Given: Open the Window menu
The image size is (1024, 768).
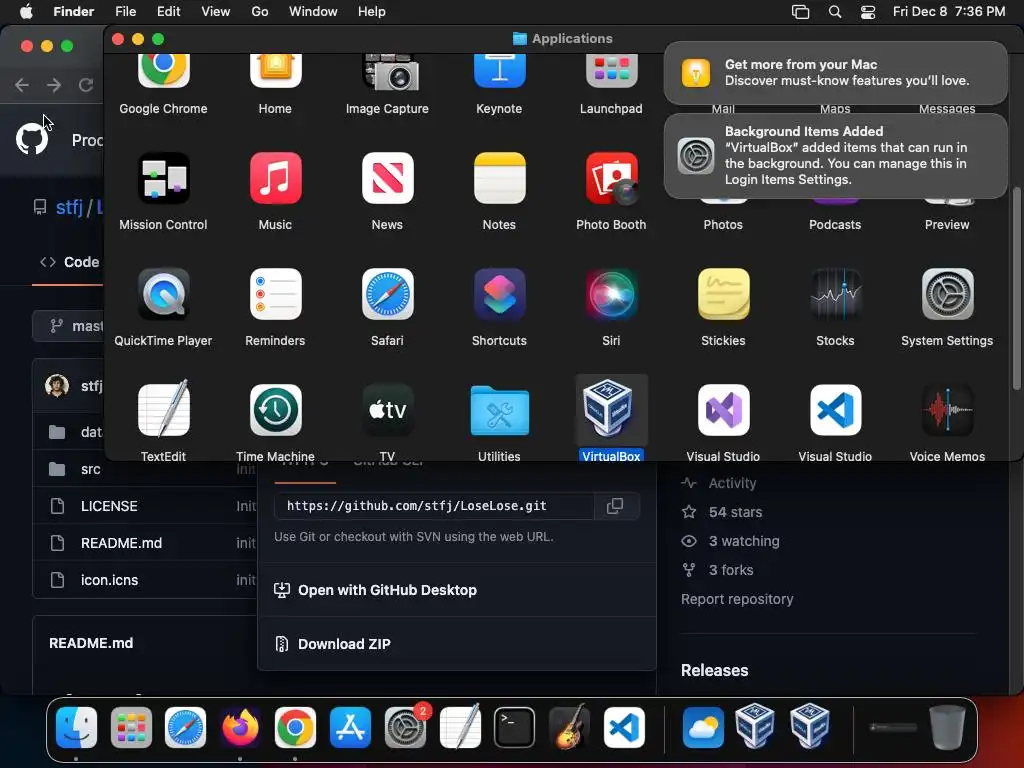Looking at the screenshot, I should [x=313, y=12].
